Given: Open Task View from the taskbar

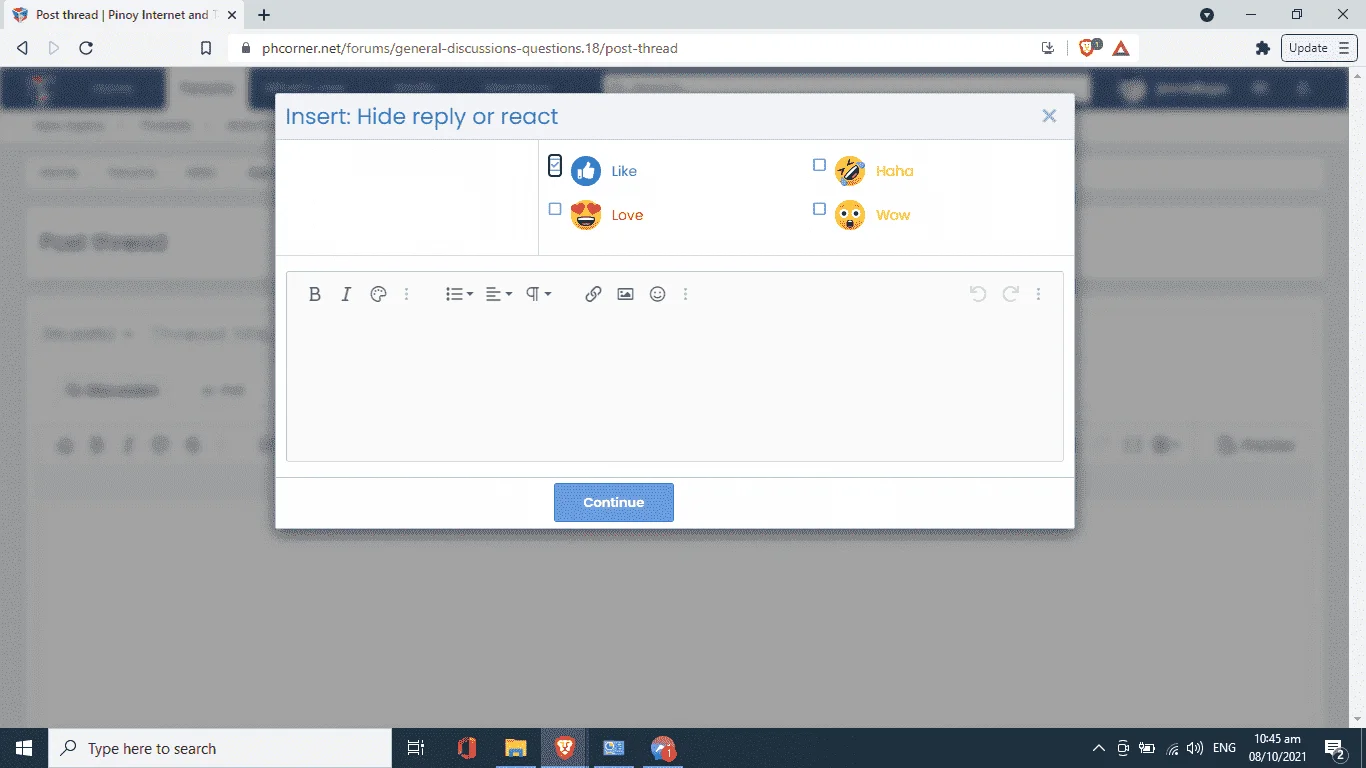Looking at the screenshot, I should tap(417, 748).
